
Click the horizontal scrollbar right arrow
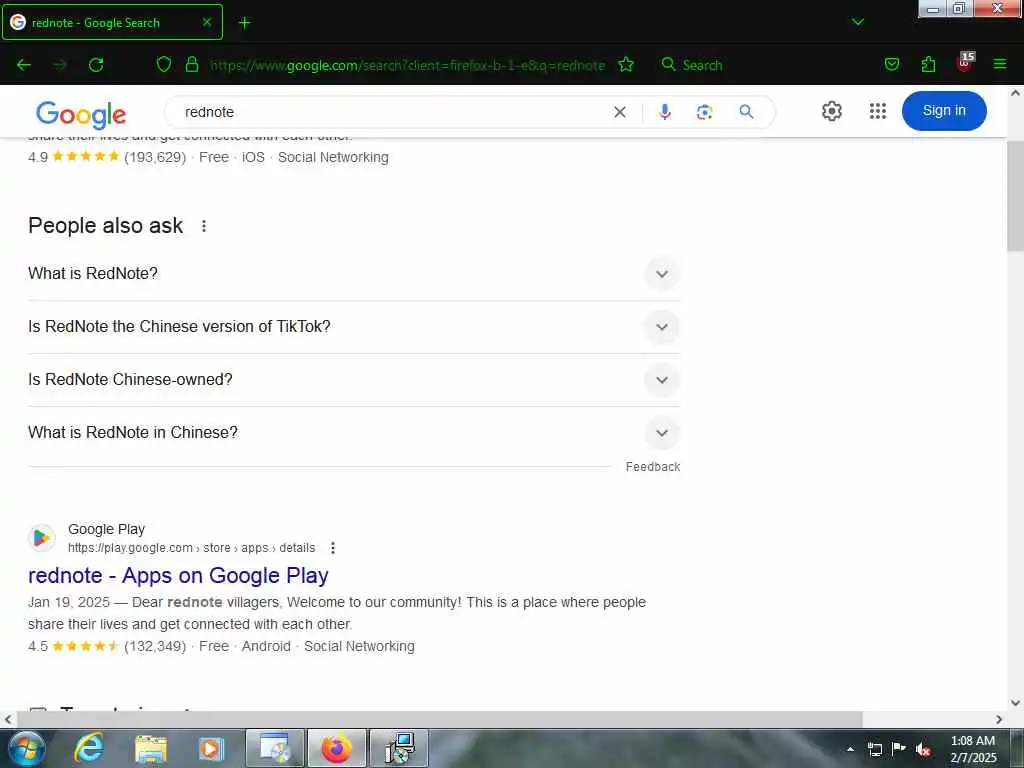coord(999,719)
